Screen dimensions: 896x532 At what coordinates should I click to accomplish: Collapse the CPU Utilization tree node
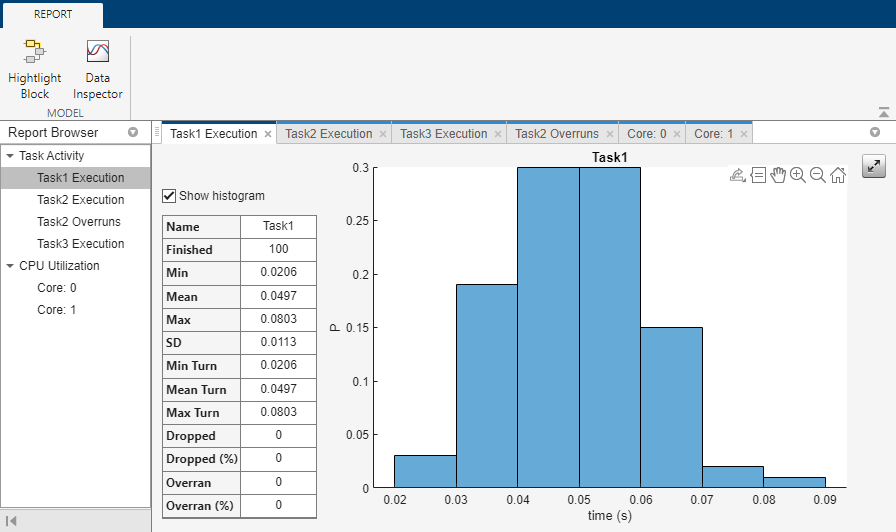click(10, 266)
